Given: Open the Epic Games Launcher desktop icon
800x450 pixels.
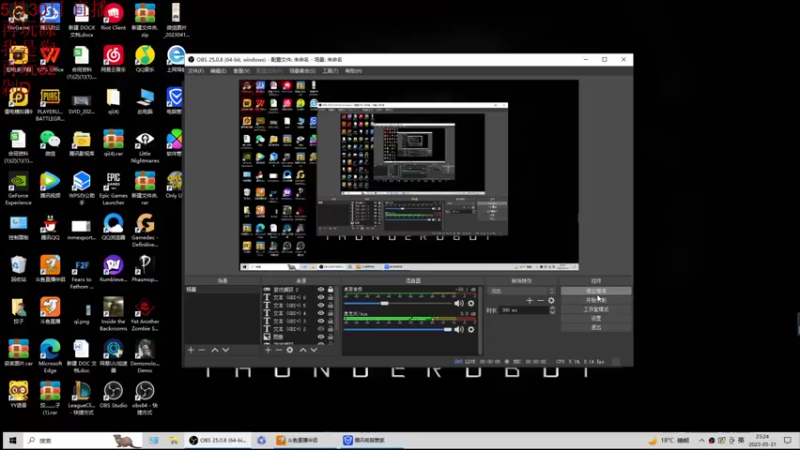Looking at the screenshot, I should (113, 189).
